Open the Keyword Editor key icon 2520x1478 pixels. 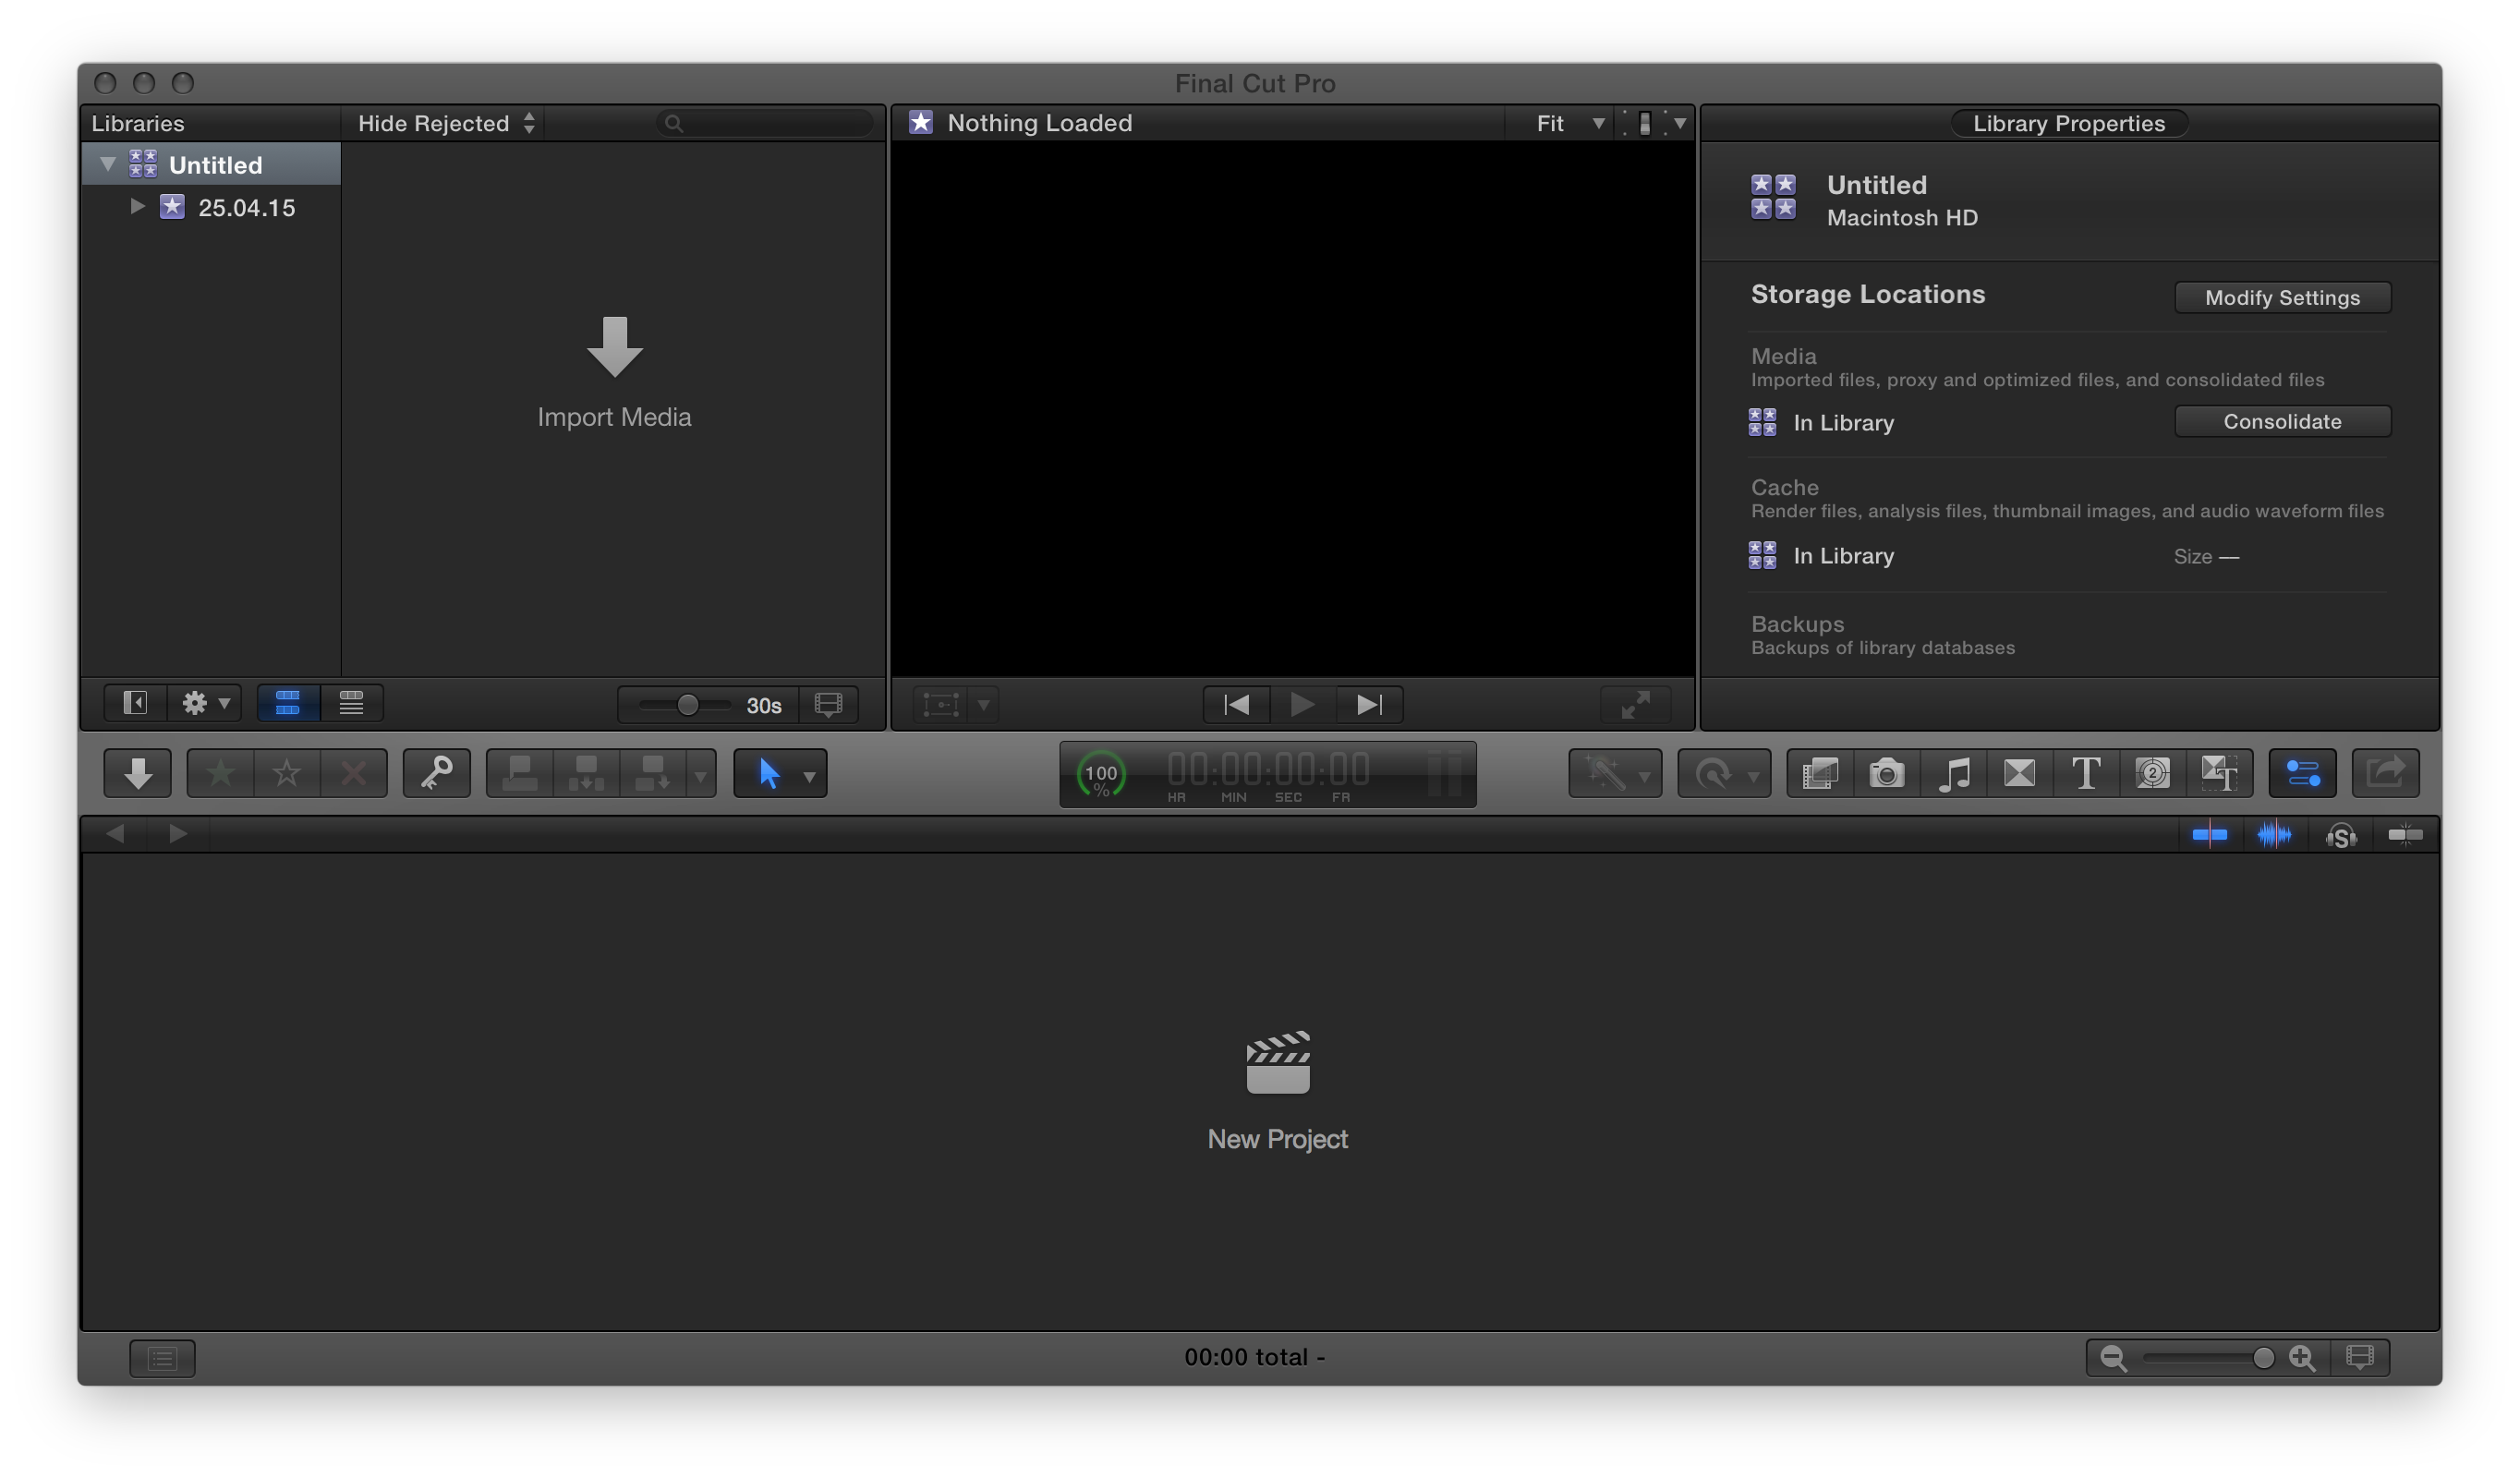pyautogui.click(x=436, y=773)
